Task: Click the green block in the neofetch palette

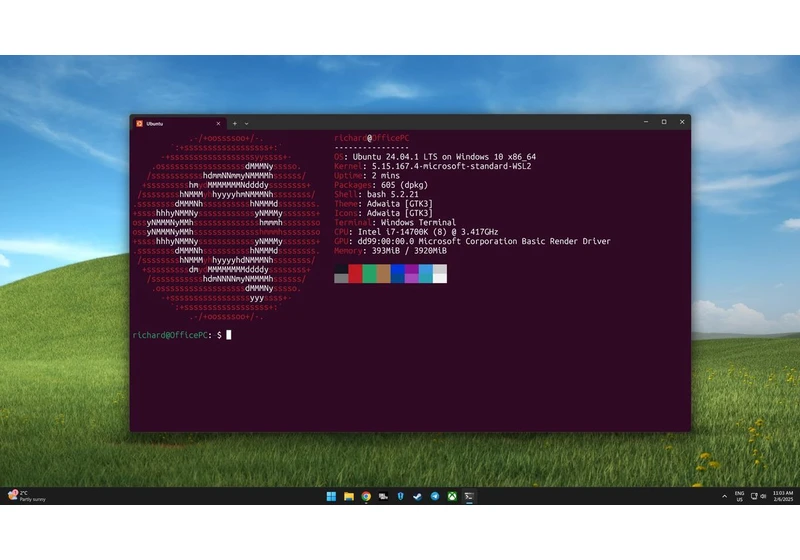Action: [369, 273]
